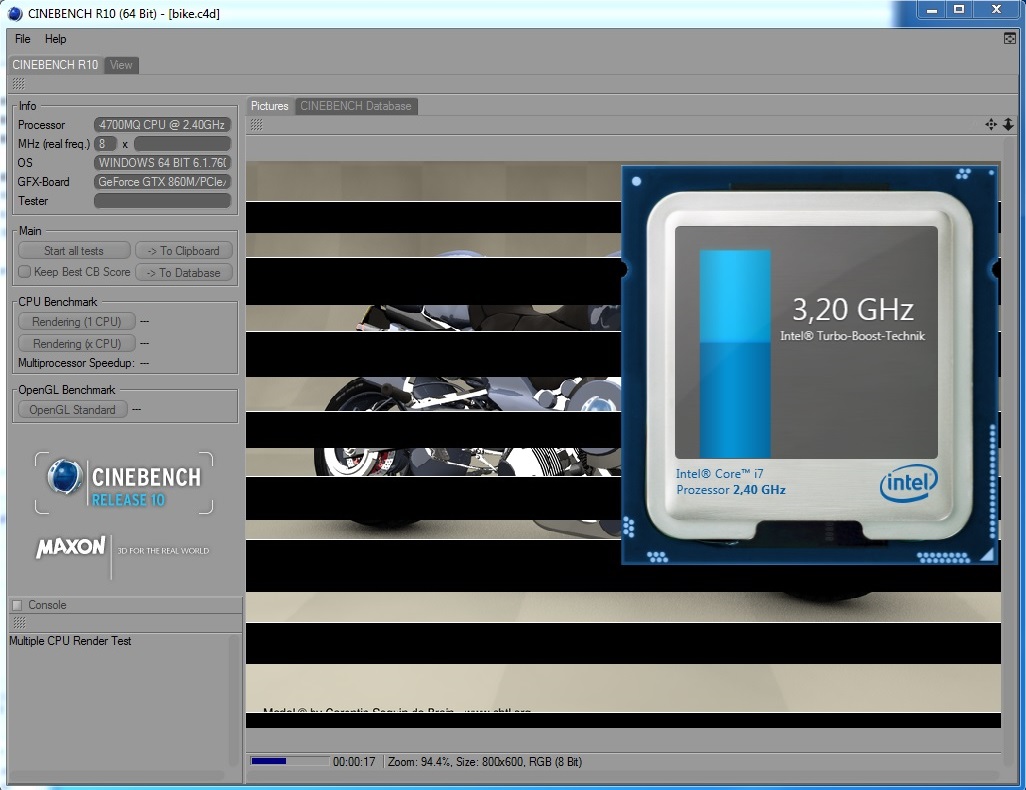The height and width of the screenshot is (790, 1026).
Task: Open the CINEBENCH Database tab
Action: pos(355,106)
